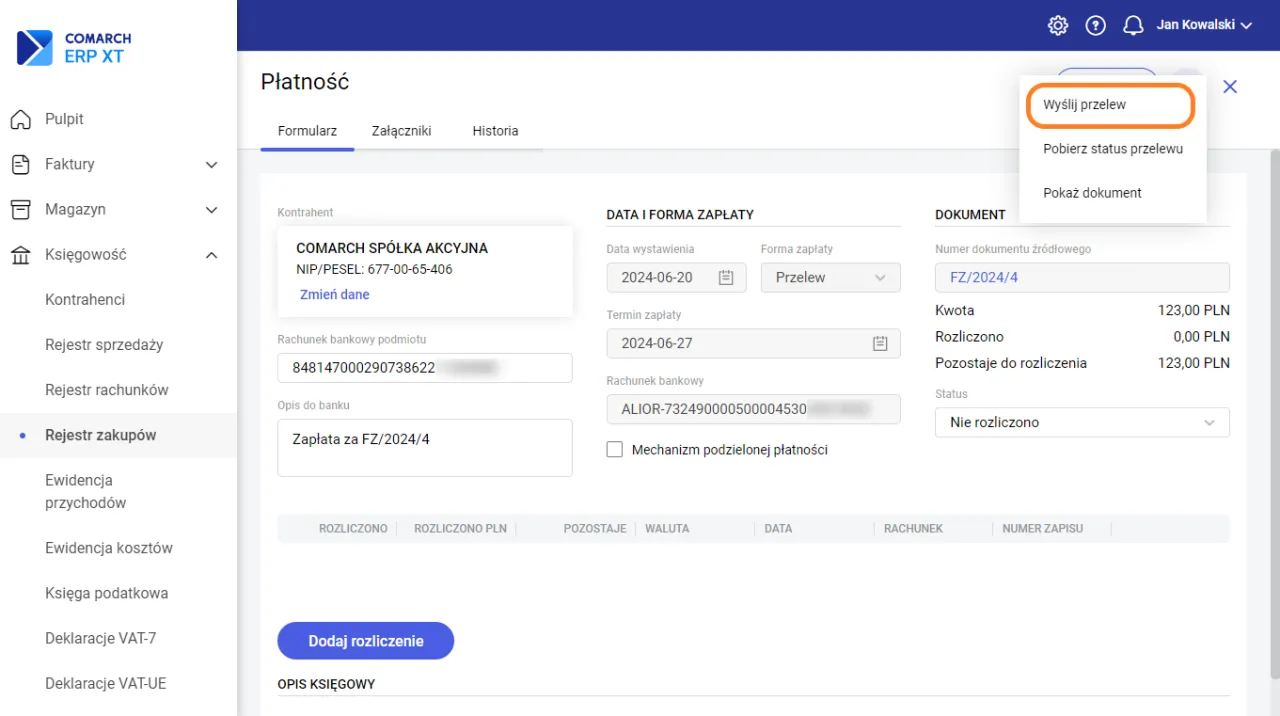Choose Pobierz status przelewu
Viewport: 1280px width, 716px height.
(x=1112, y=149)
